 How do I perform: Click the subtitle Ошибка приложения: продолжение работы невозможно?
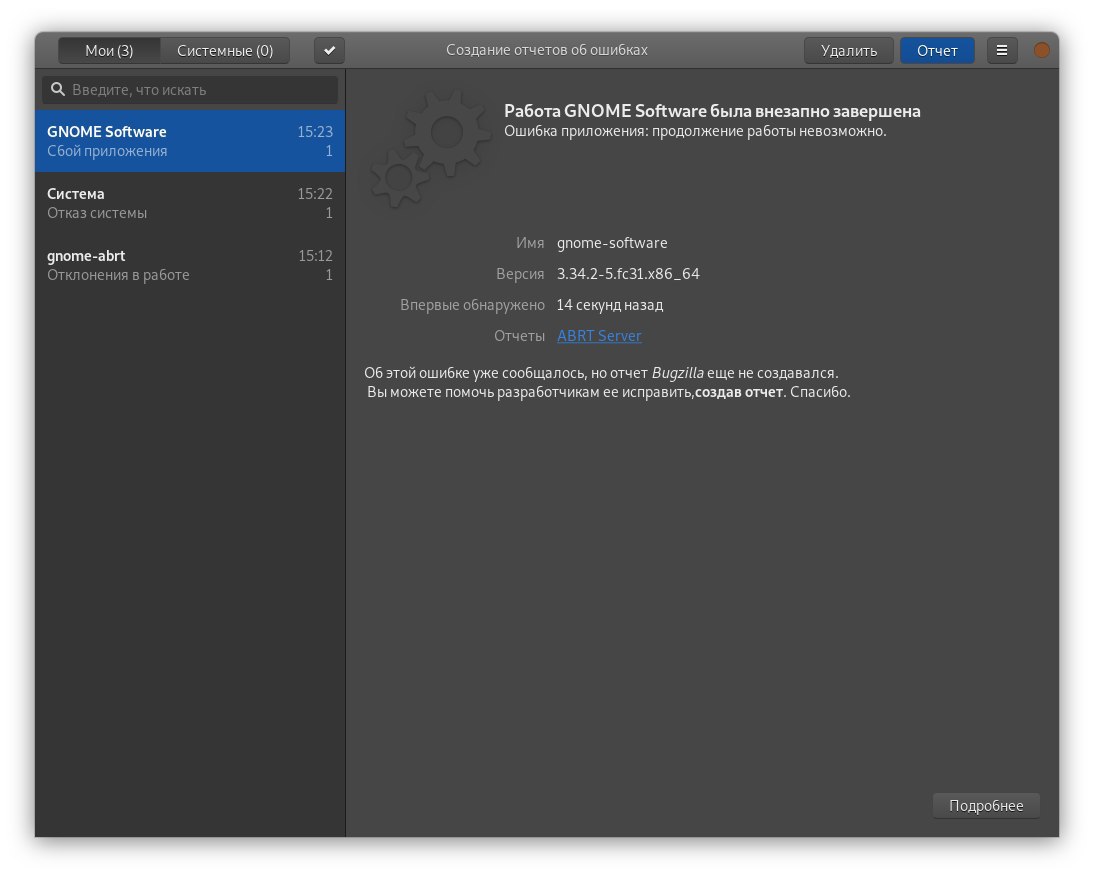click(x=695, y=131)
